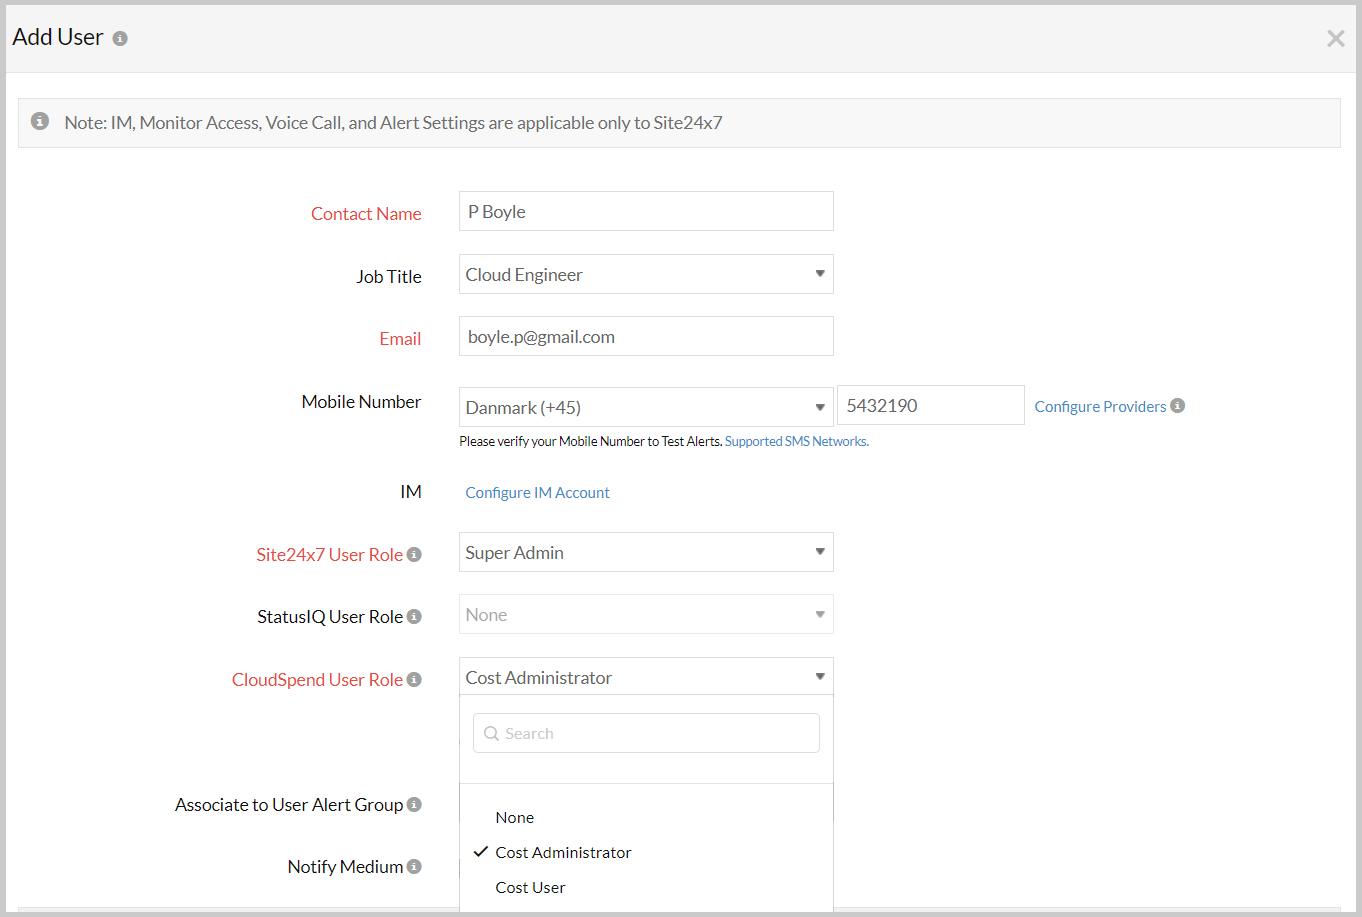Choose Cost User option in list
The height and width of the screenshot is (917, 1362).
click(530, 888)
